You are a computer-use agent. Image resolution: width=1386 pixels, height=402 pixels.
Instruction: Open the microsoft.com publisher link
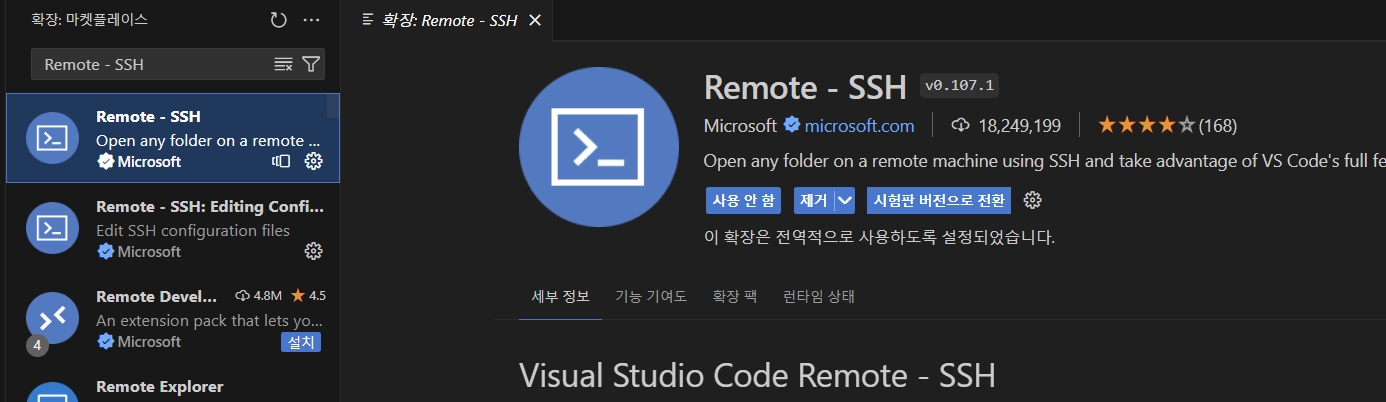[859, 125]
